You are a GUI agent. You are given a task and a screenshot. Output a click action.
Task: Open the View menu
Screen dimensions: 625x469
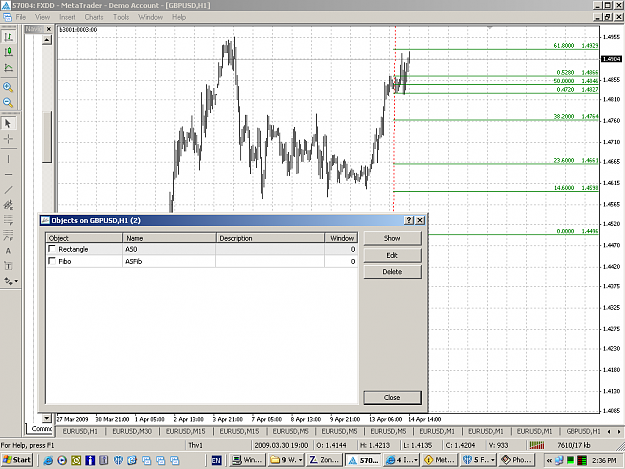pos(43,17)
